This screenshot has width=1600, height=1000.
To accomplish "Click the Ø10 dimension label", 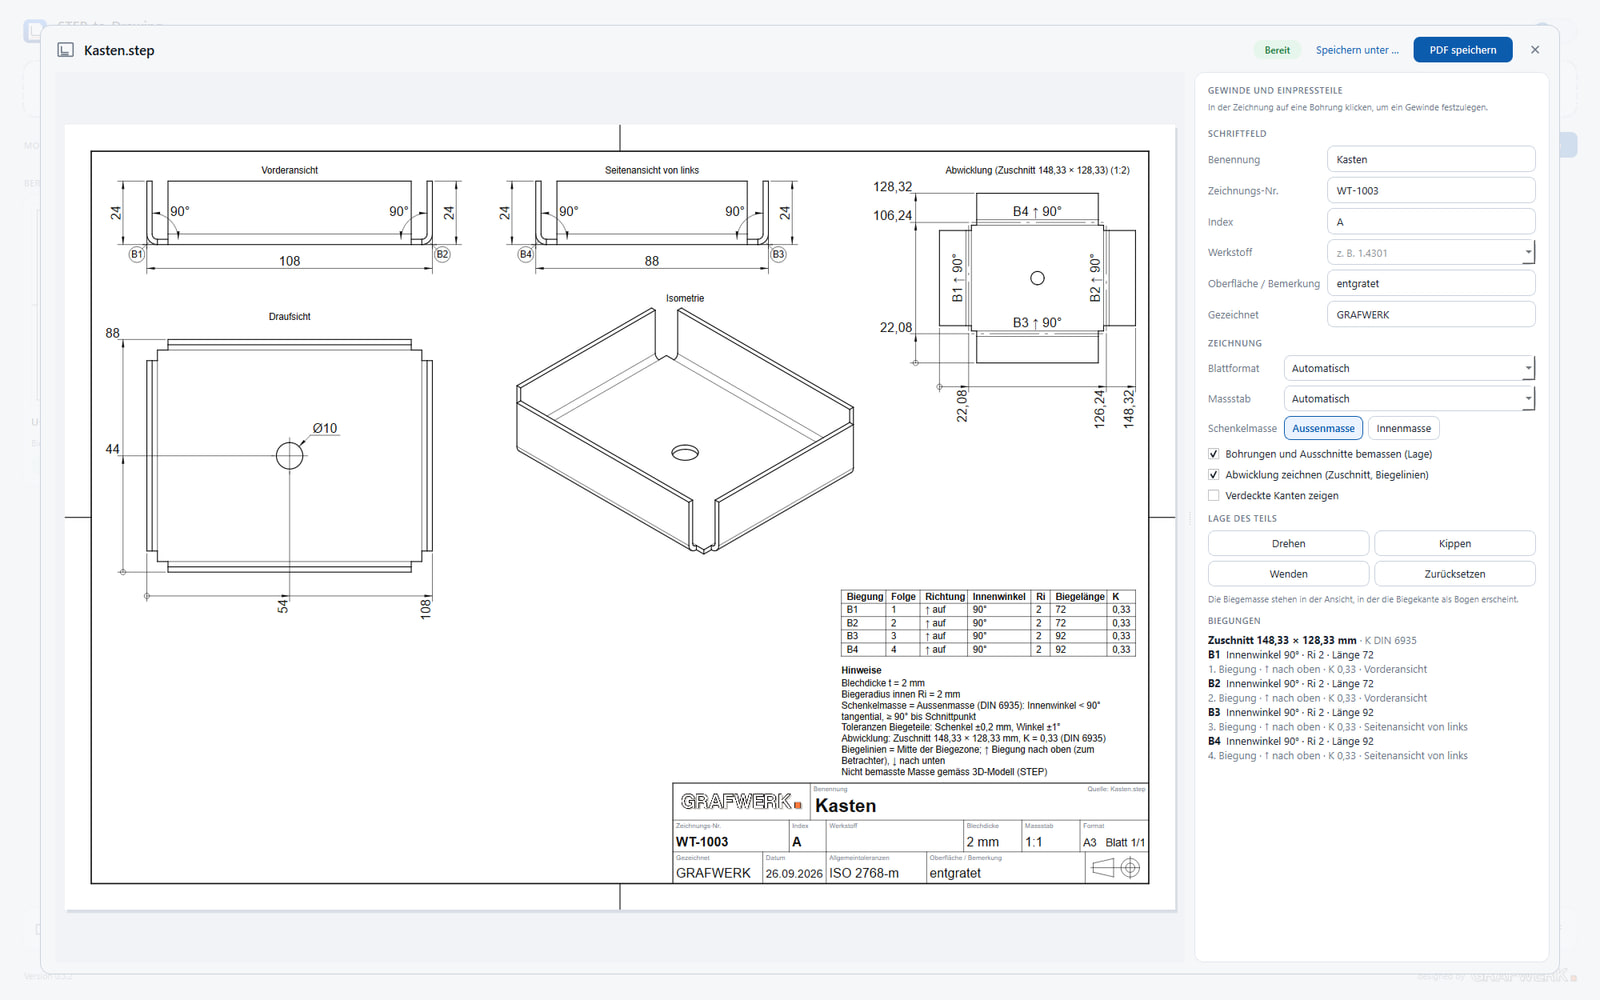I will pyautogui.click(x=325, y=428).
